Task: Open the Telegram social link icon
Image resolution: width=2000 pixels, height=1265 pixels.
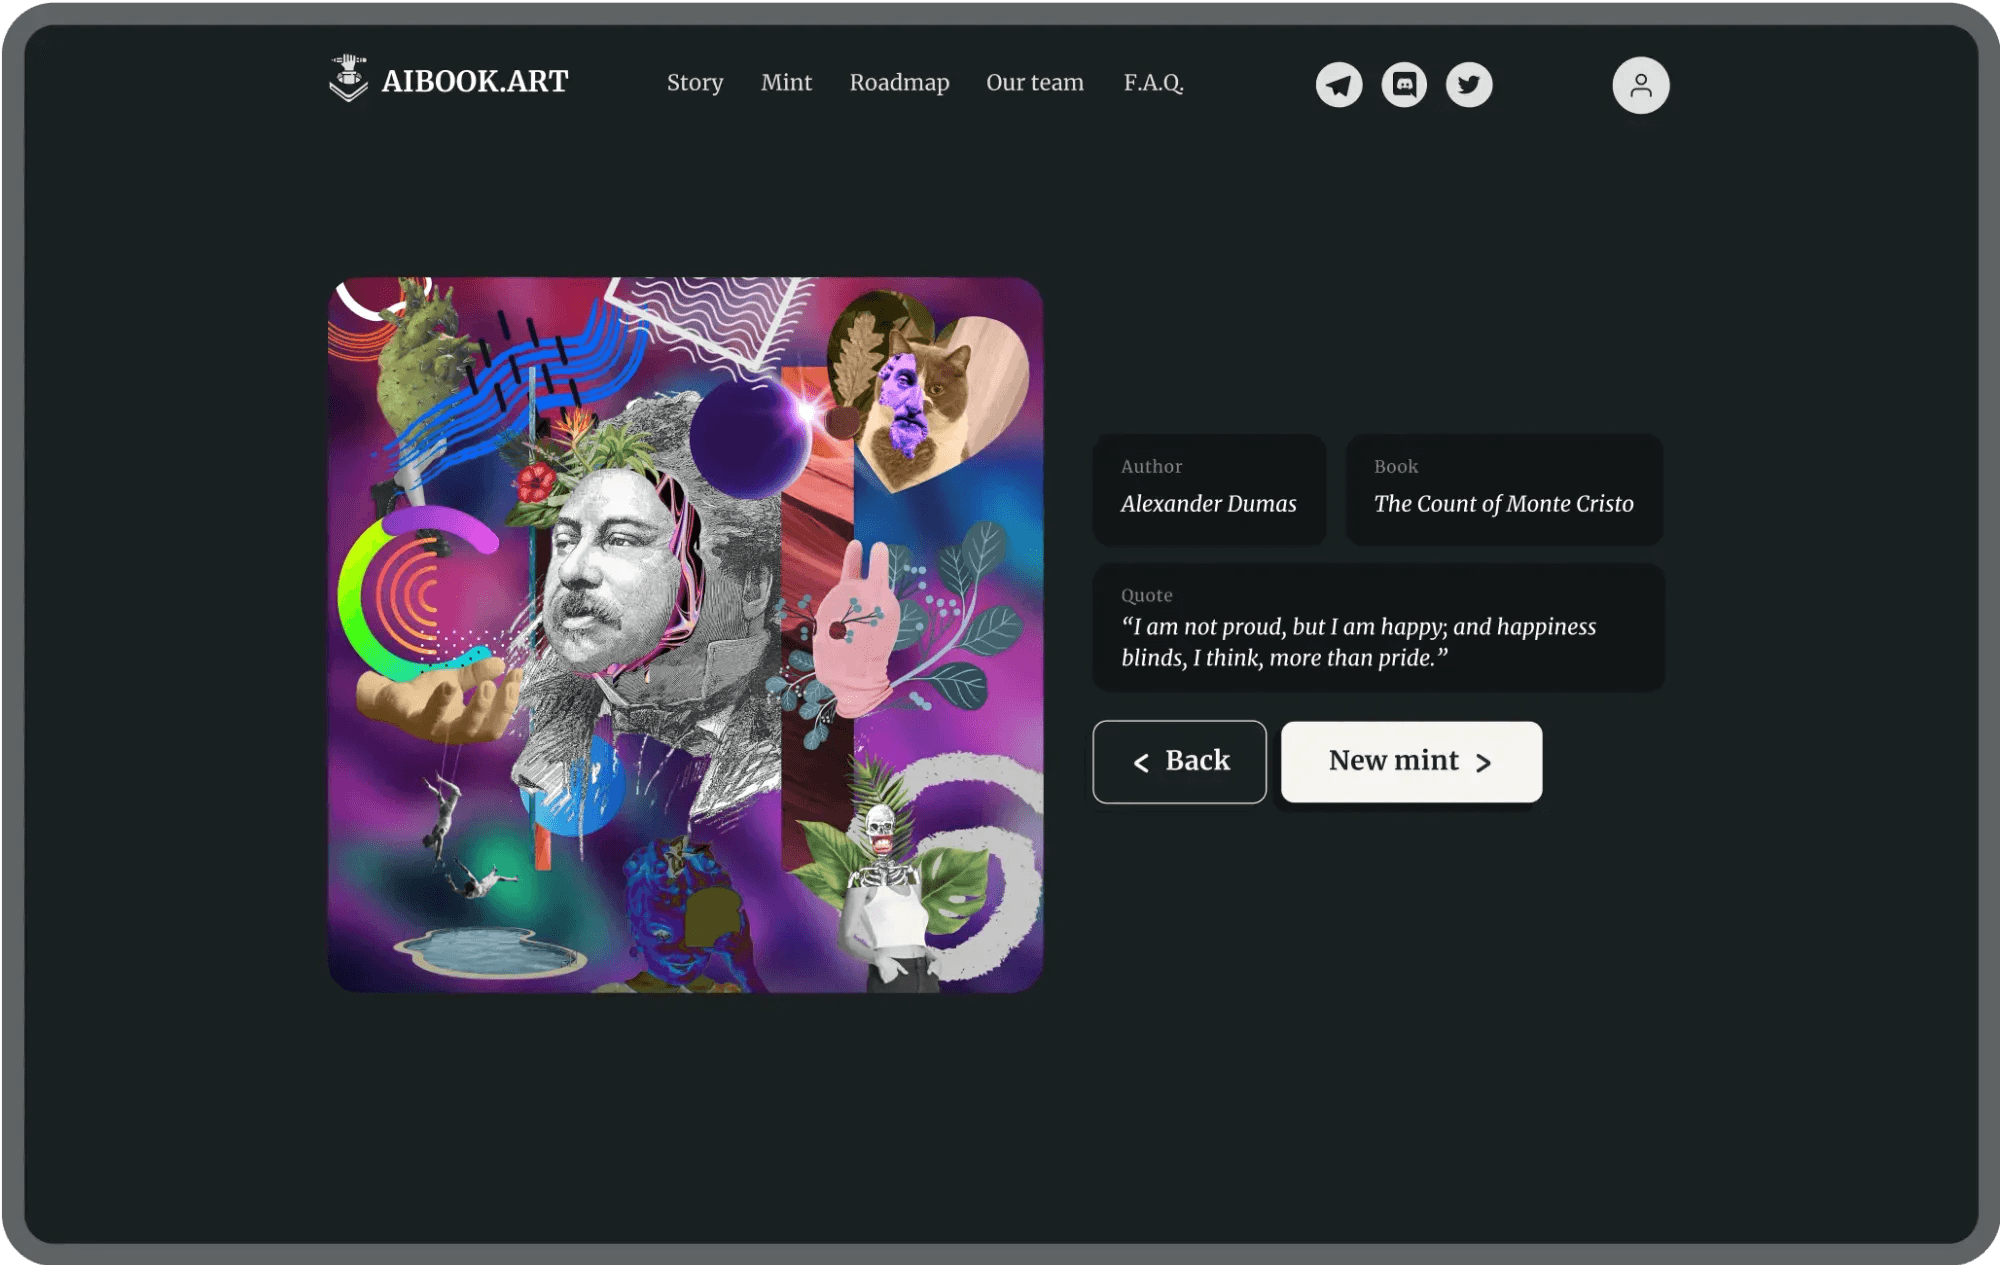Action: 1339,85
